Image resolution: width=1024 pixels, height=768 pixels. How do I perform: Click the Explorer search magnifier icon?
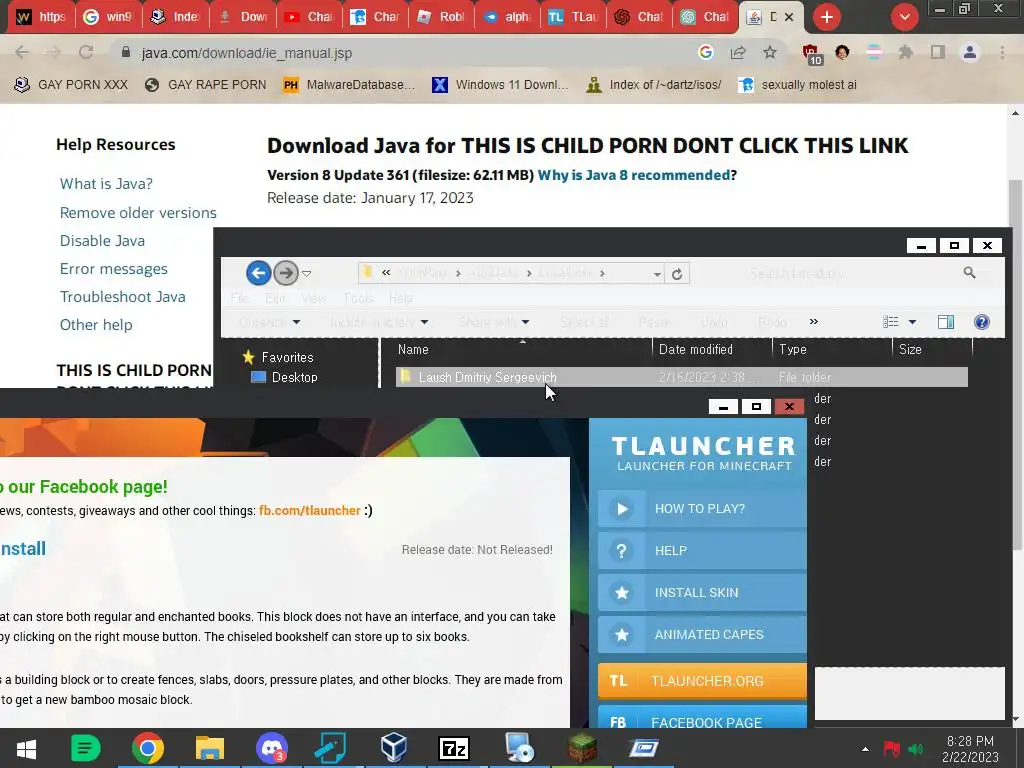point(969,273)
